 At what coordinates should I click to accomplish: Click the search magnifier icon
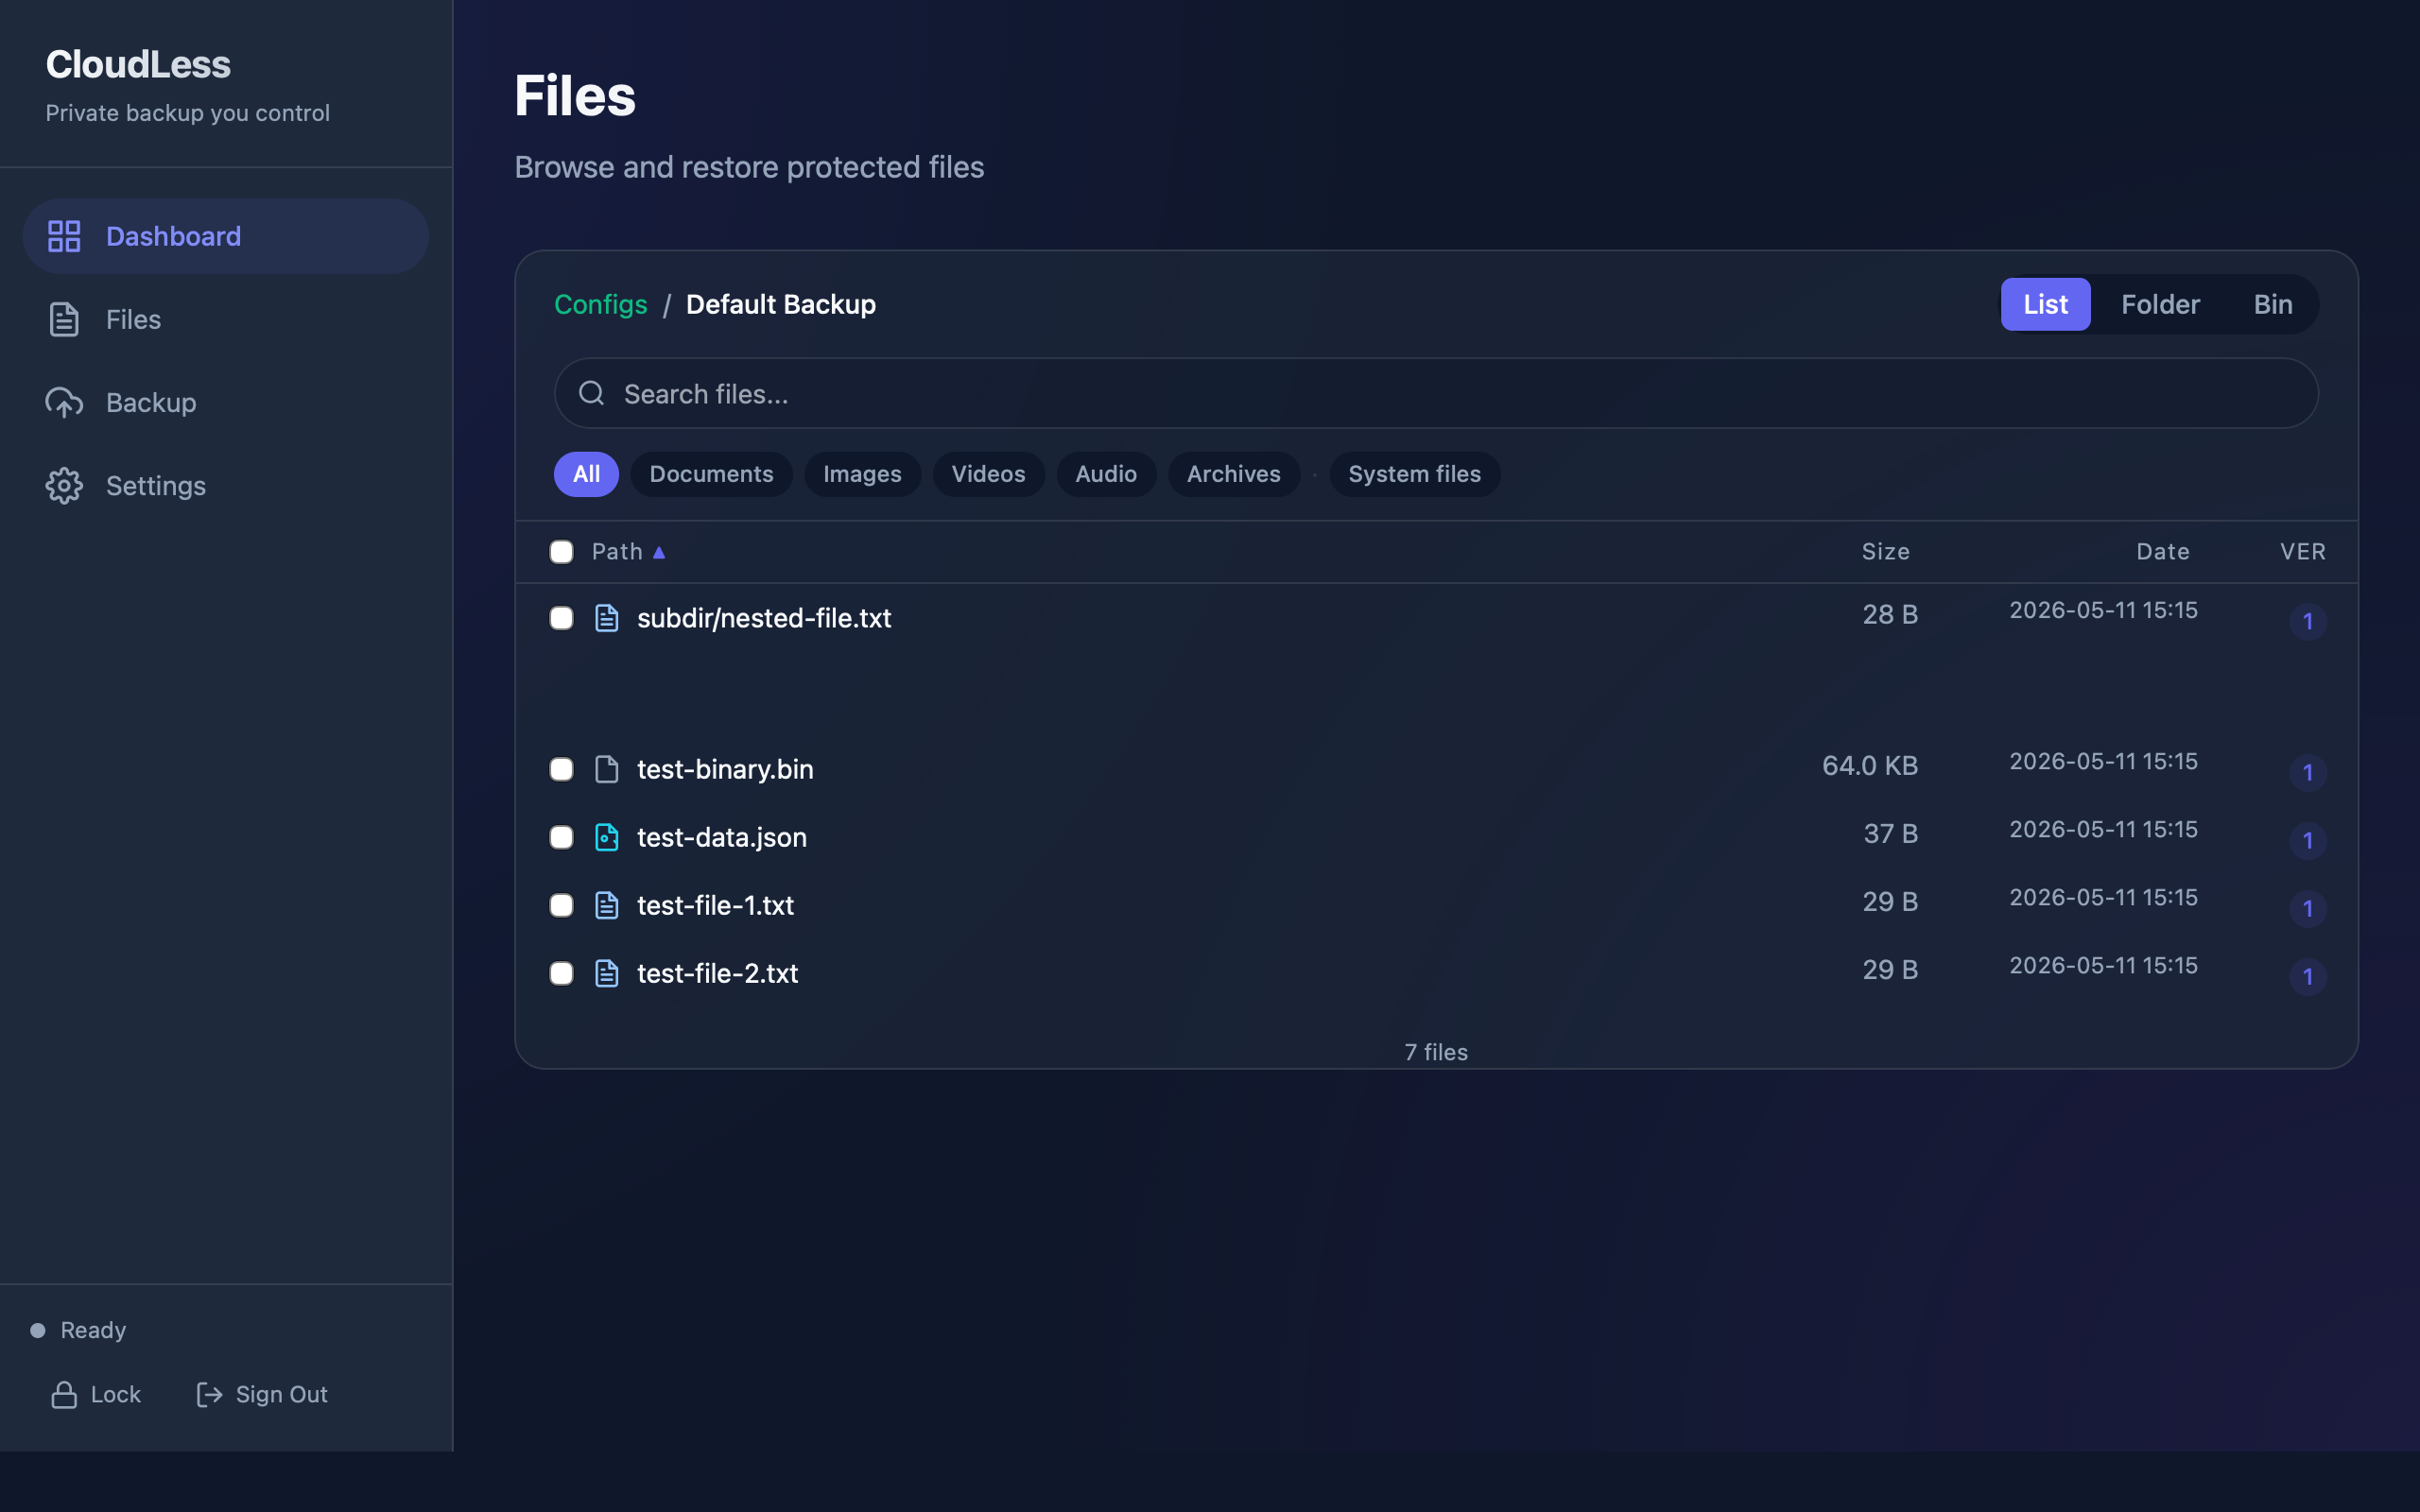(x=592, y=393)
